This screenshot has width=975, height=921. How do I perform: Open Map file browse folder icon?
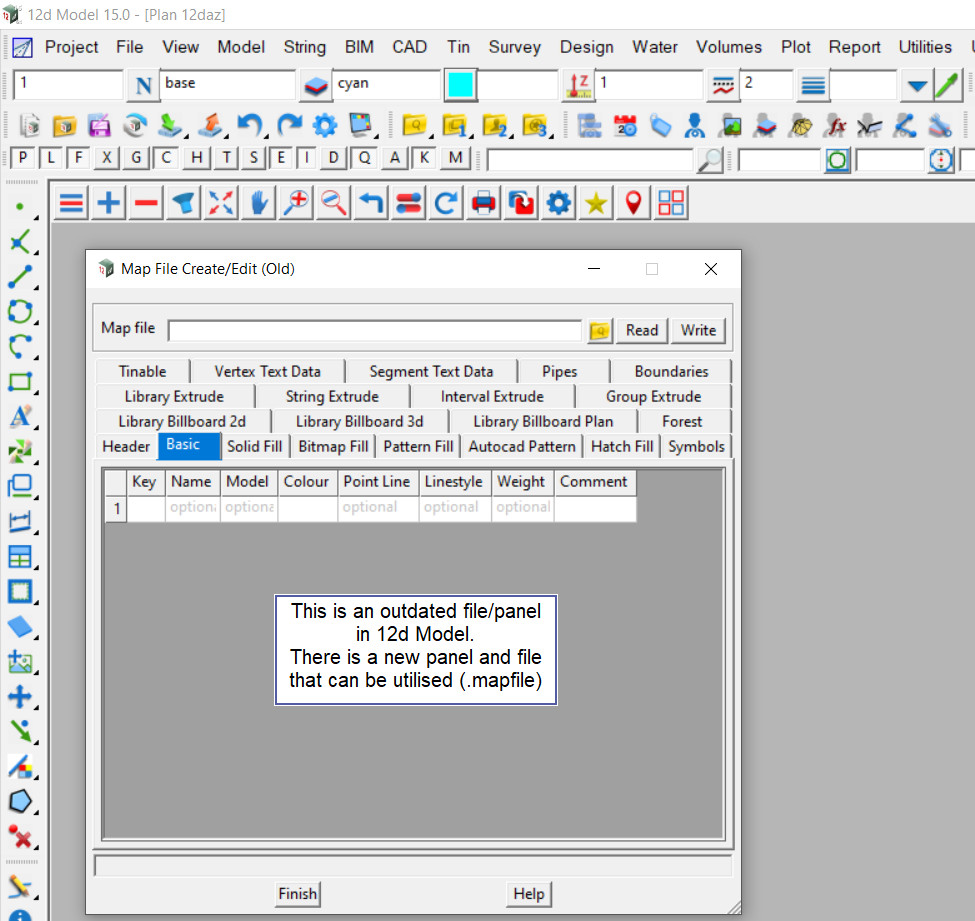600,331
